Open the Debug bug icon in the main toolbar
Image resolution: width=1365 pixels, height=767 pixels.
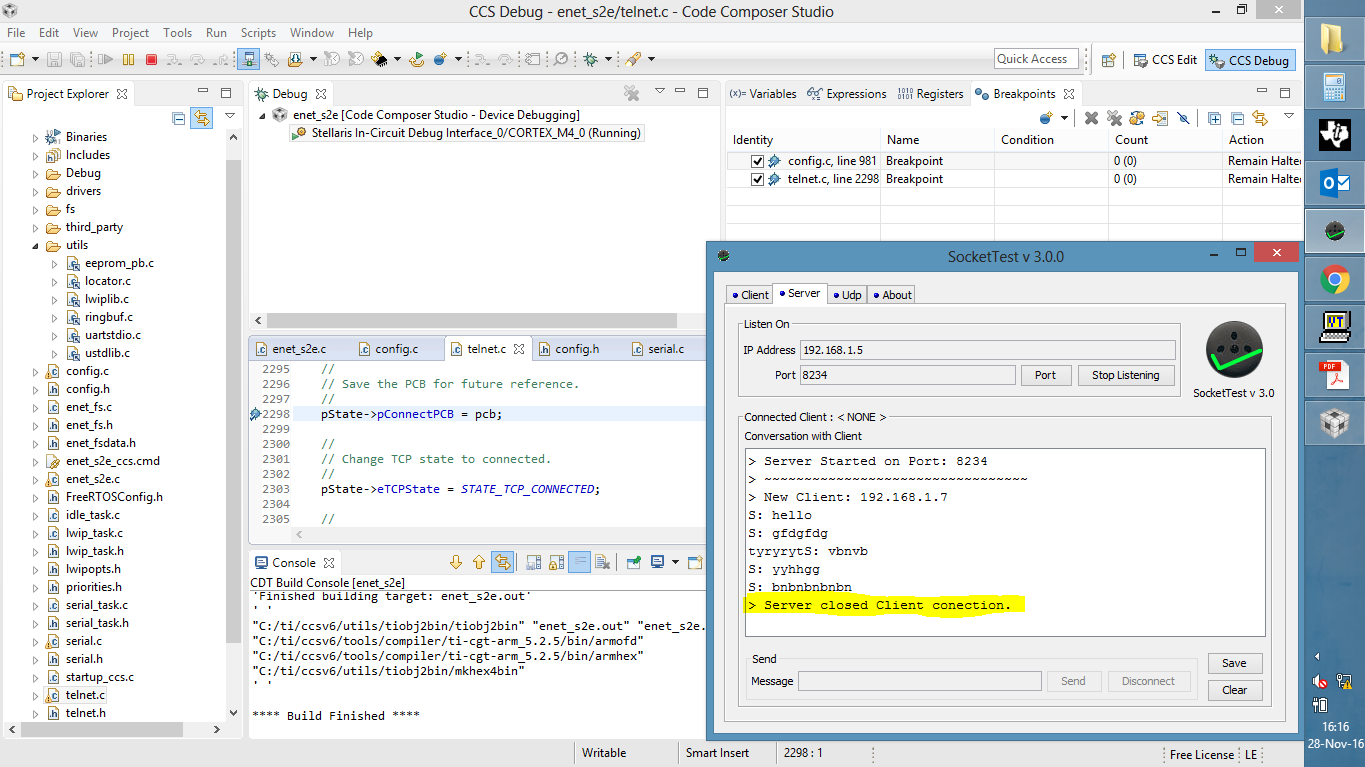tap(590, 60)
